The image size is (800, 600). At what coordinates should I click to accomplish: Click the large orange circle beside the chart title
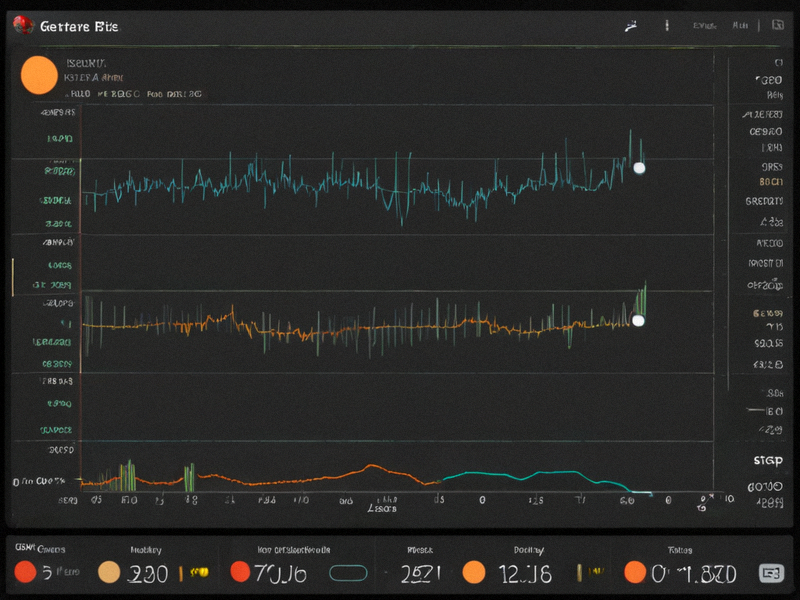(39, 76)
